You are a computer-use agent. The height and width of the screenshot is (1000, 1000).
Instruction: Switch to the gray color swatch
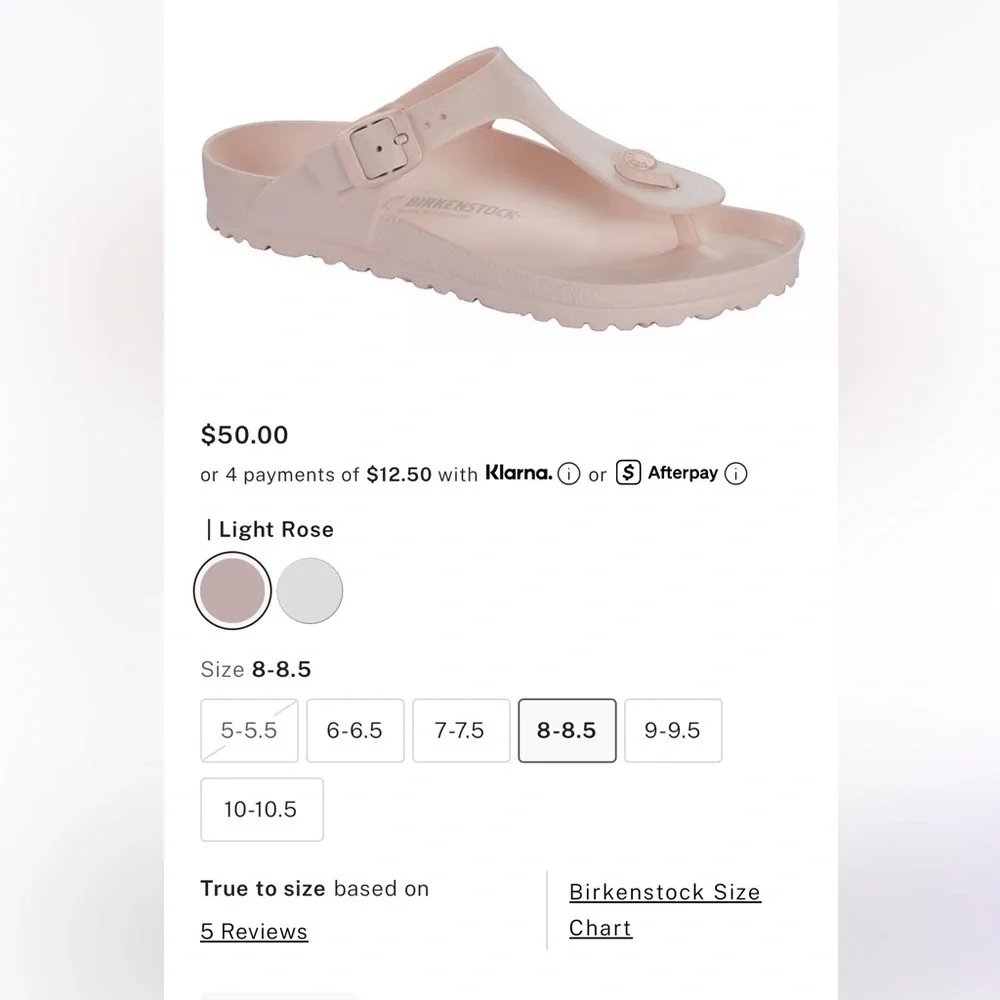click(310, 590)
